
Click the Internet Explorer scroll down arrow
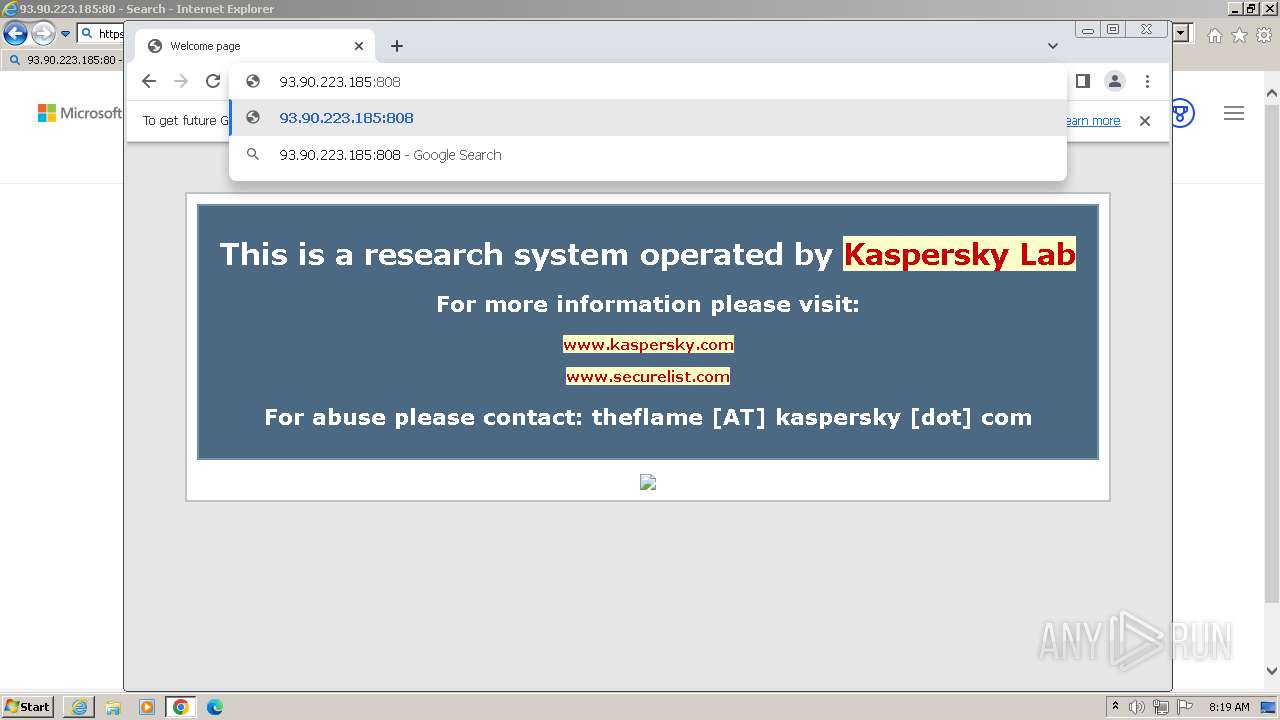pyautogui.click(x=1272, y=672)
